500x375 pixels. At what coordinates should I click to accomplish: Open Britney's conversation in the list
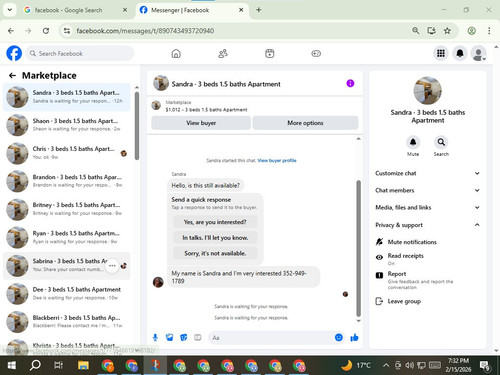66,209
